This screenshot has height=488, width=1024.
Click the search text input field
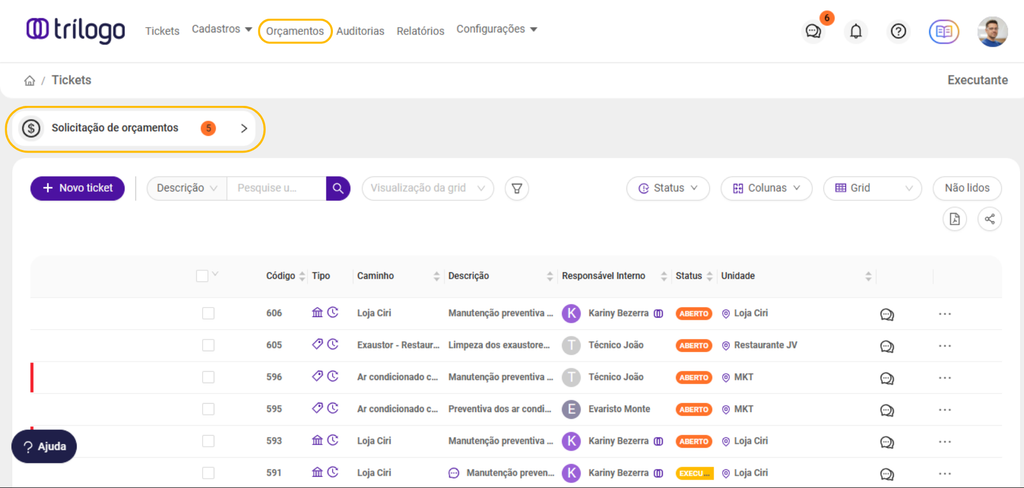pos(276,188)
